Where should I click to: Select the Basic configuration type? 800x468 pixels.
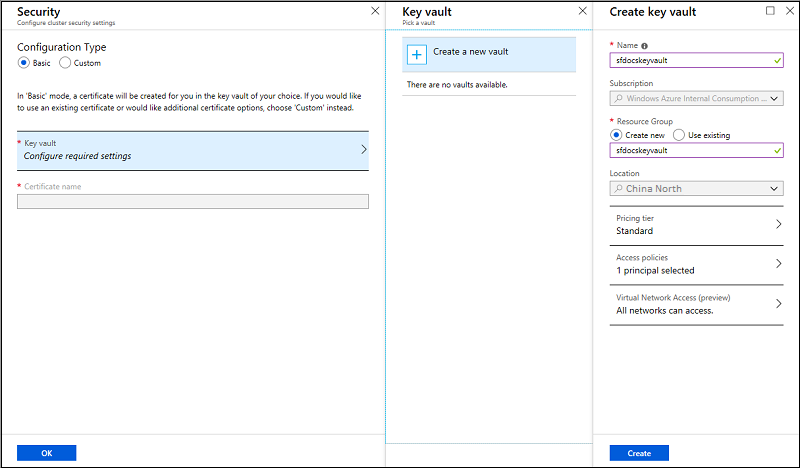pos(25,63)
